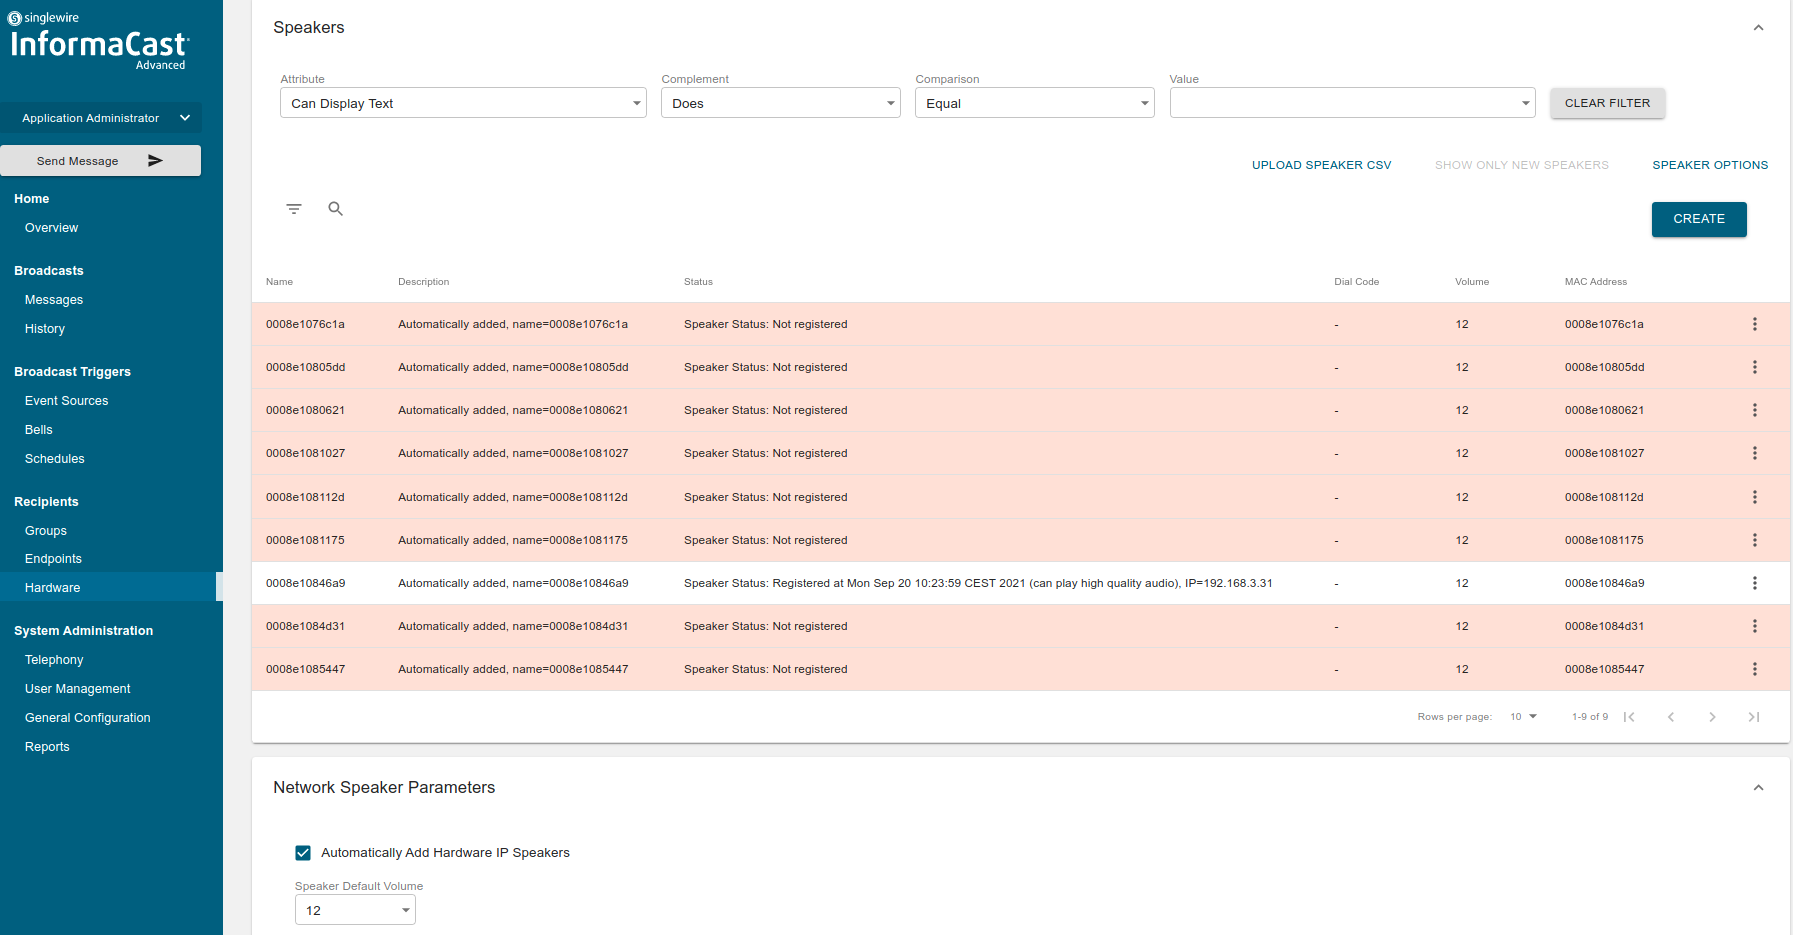Click the CREATE button
The height and width of the screenshot is (935, 1793).
point(1698,219)
